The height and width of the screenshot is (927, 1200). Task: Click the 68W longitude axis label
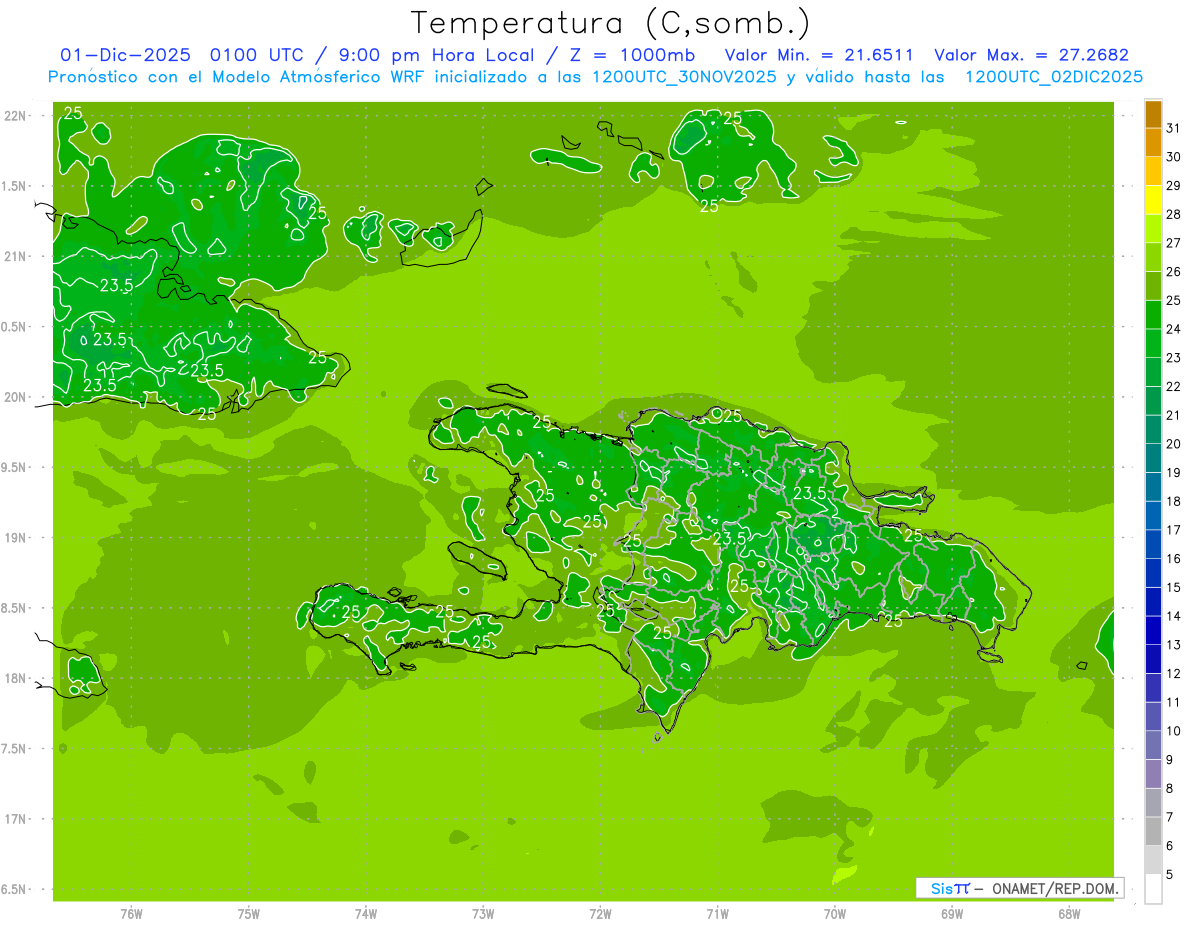pos(1069,914)
